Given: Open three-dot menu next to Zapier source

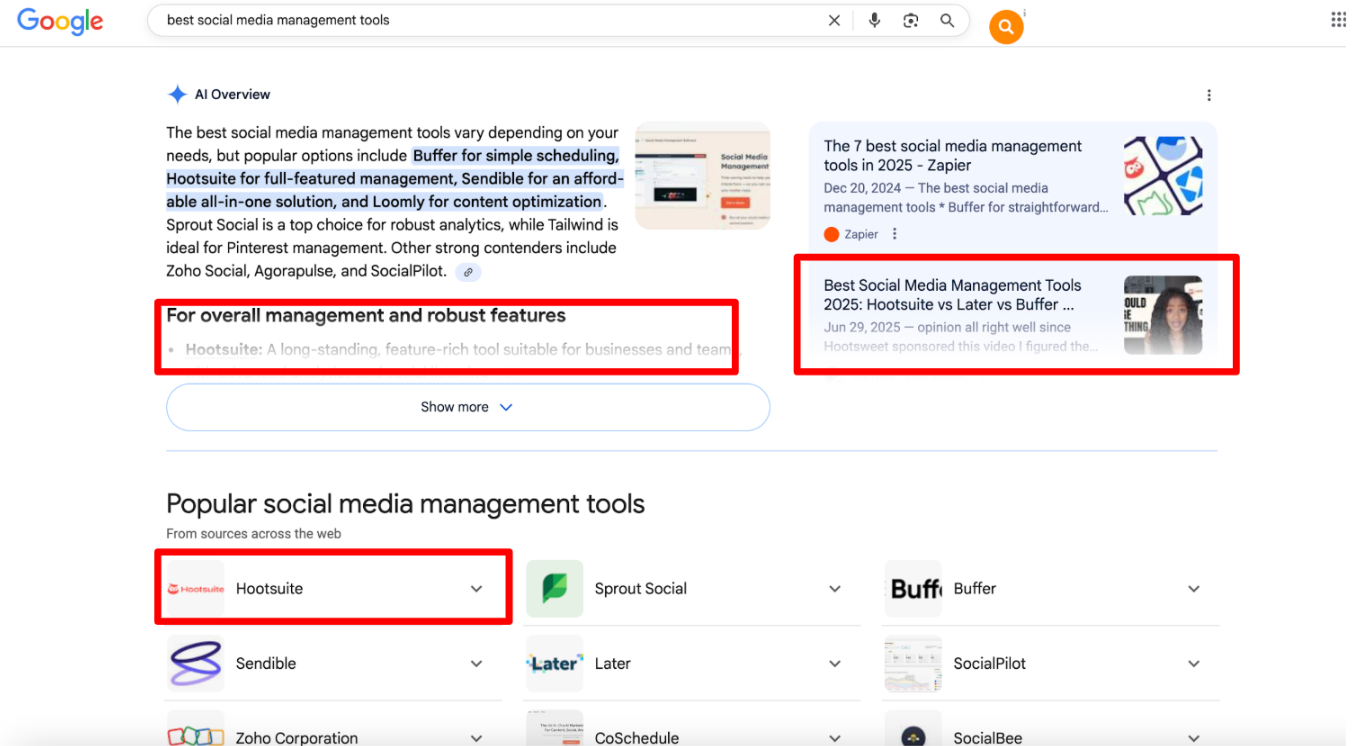Looking at the screenshot, I should (x=895, y=234).
